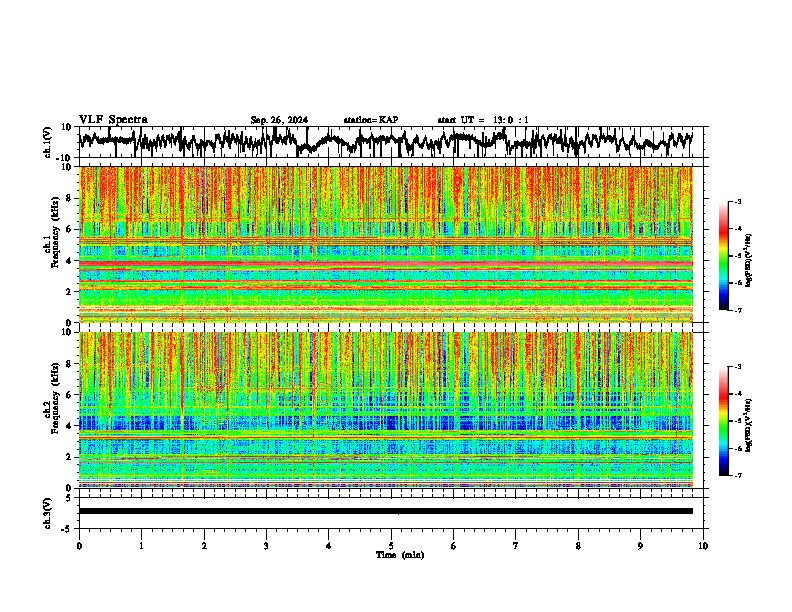
Task: Click the "start UT = 13:0 :1" text
Action: pyautogui.click(x=483, y=120)
